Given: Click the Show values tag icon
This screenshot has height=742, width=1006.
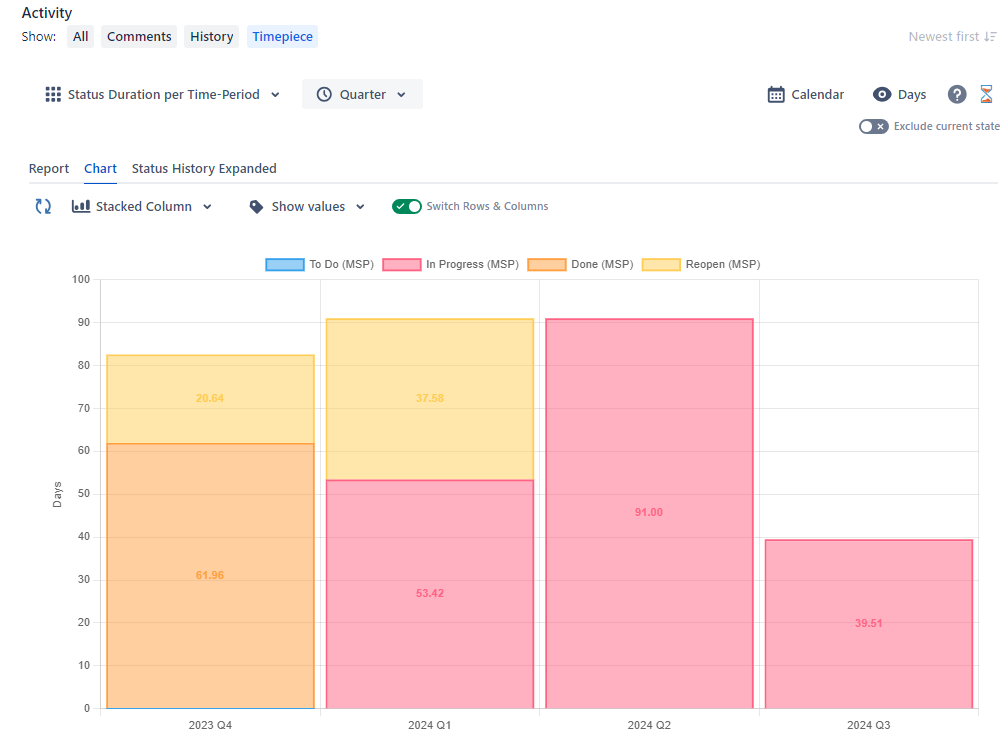Looking at the screenshot, I should (x=258, y=206).
